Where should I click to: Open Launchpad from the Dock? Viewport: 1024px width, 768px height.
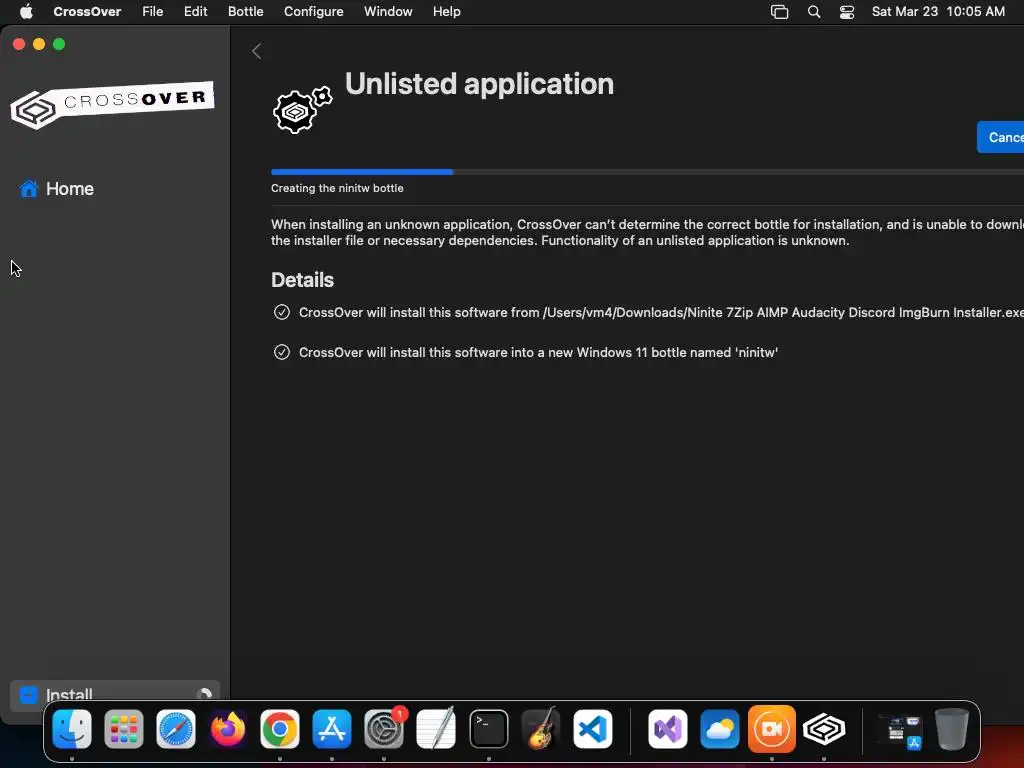click(123, 729)
